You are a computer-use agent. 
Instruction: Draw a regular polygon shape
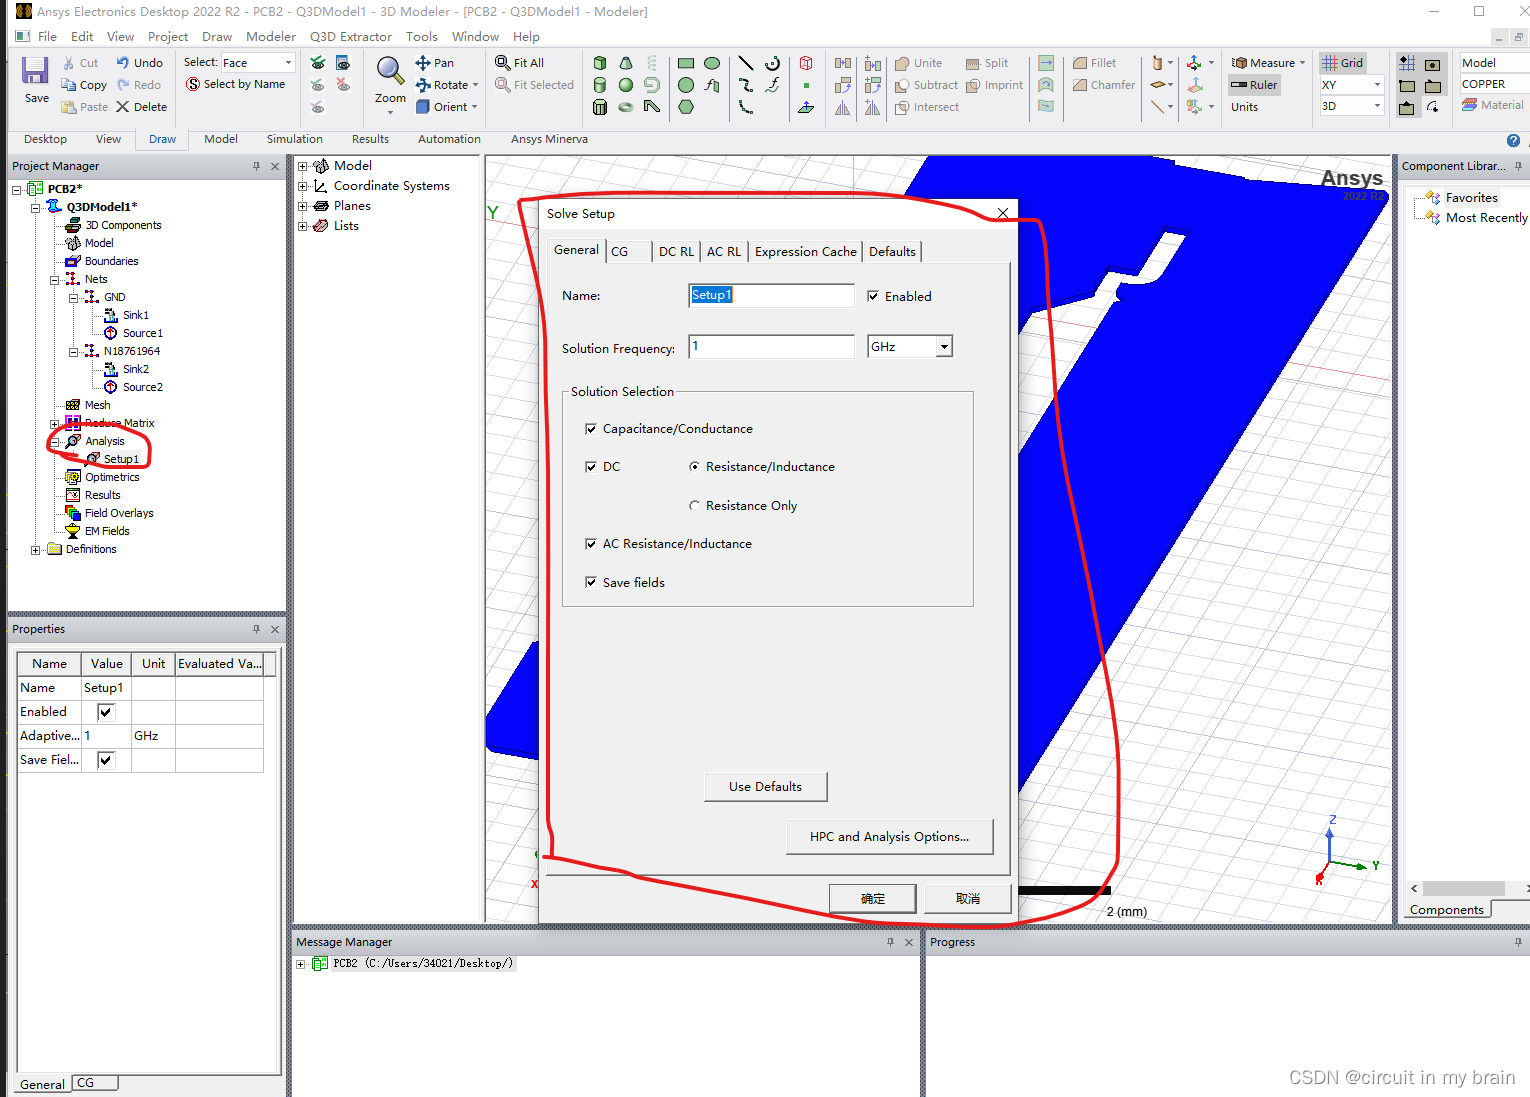(x=686, y=107)
